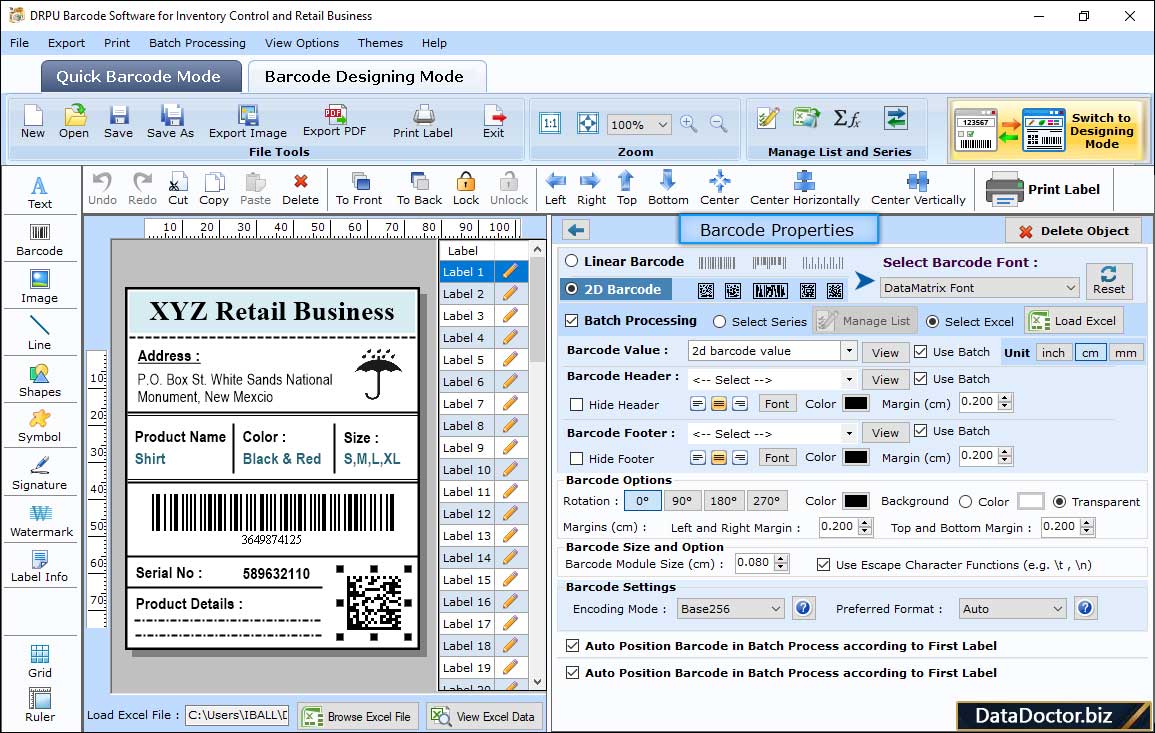Click Center Horizontally alignment icon
Viewport: 1155px width, 733px height.
point(804,189)
